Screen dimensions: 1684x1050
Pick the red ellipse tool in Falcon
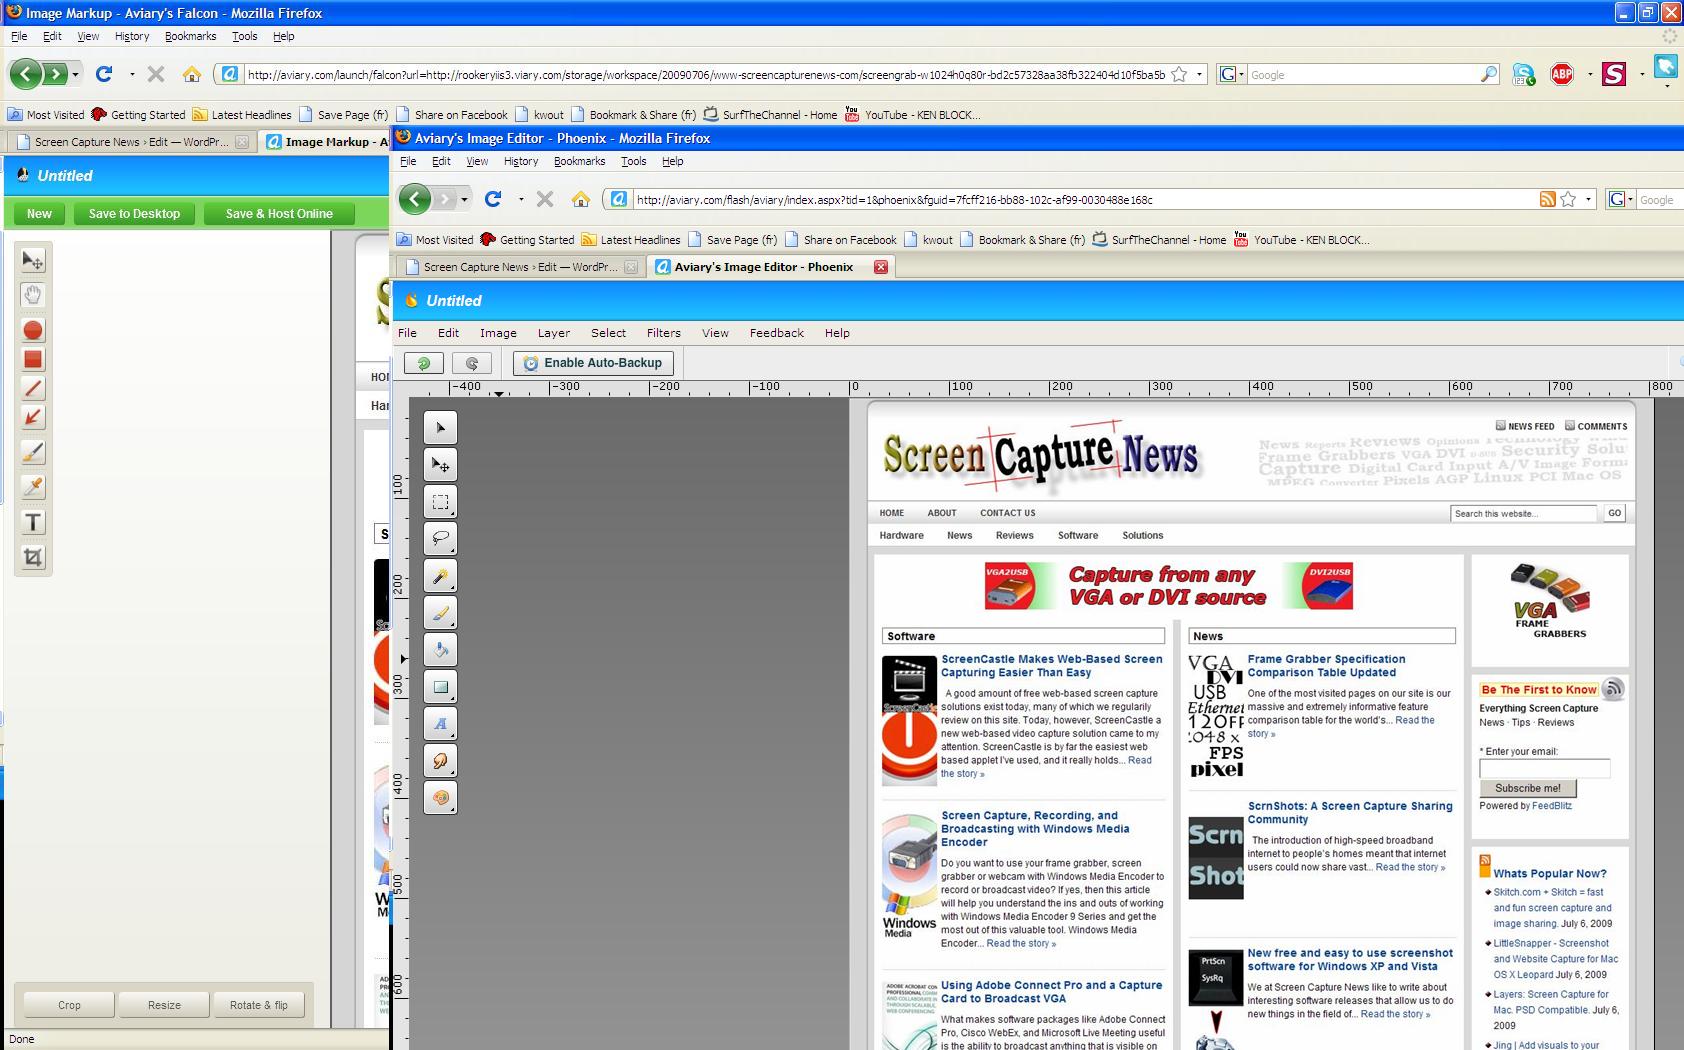[x=33, y=330]
